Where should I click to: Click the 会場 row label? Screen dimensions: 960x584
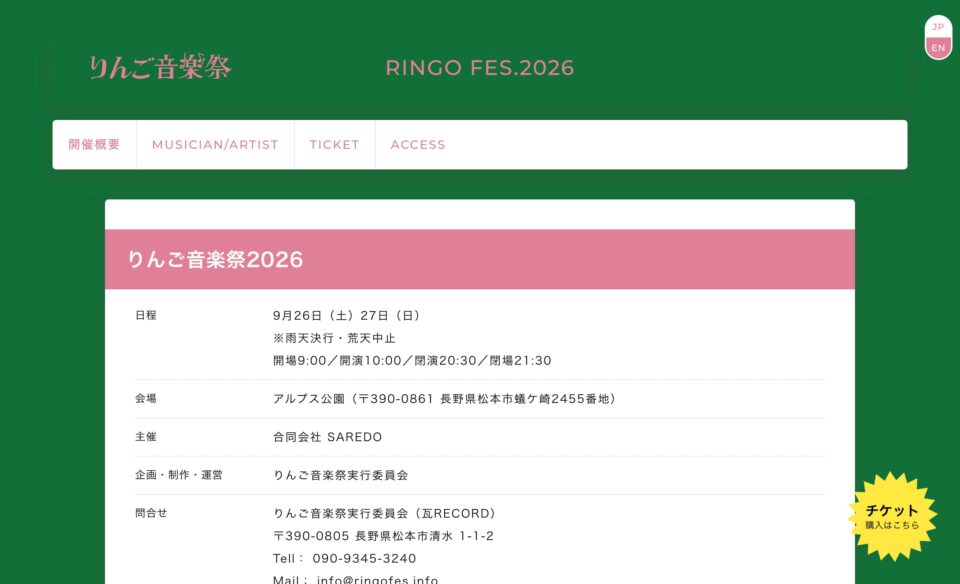point(146,399)
